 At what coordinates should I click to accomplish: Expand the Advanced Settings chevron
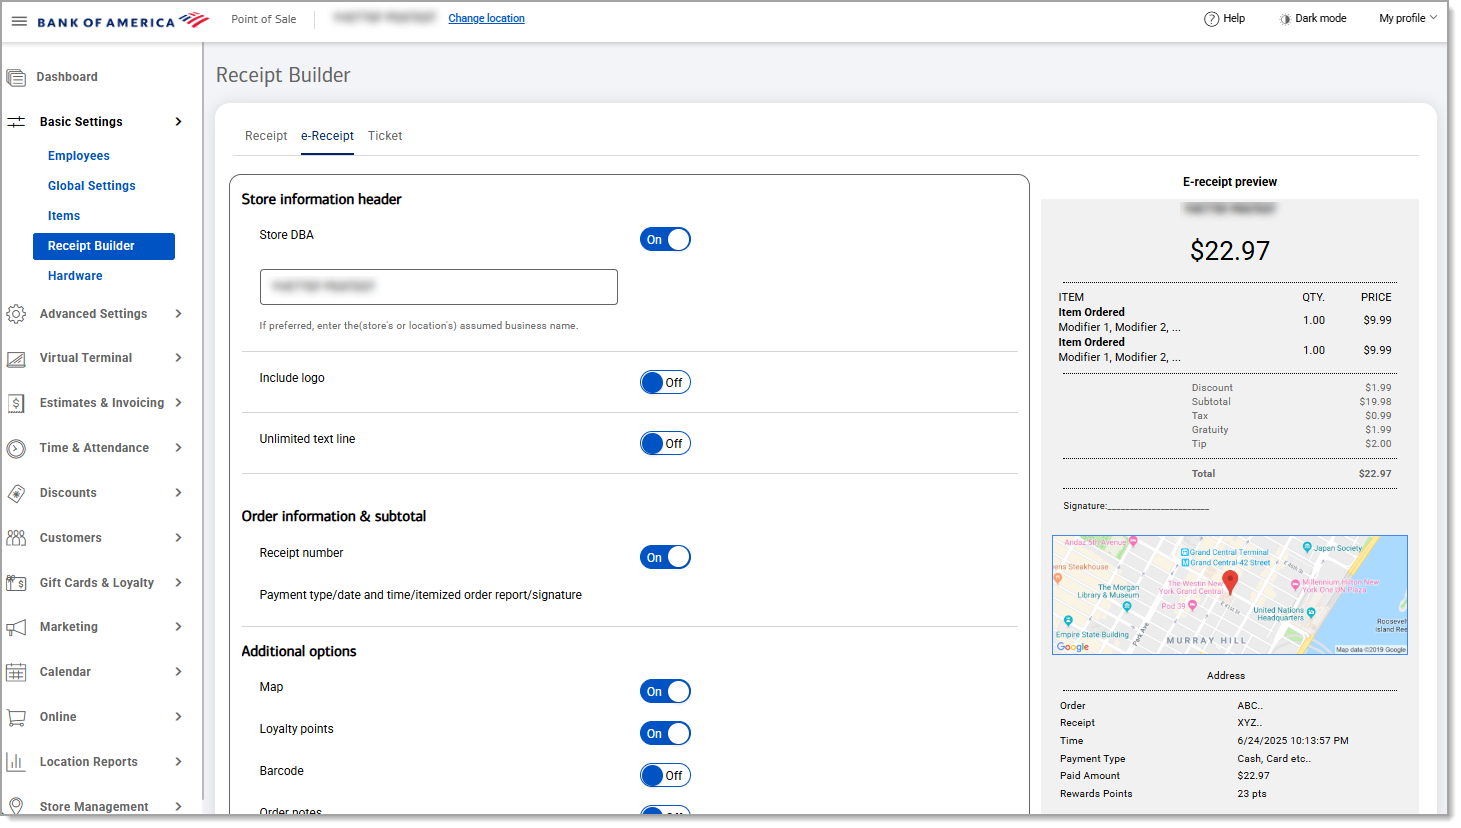tap(179, 314)
